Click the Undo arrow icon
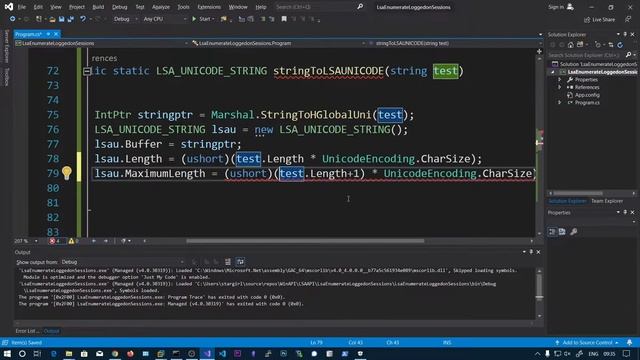This screenshot has width=640, height=360. [x=83, y=19]
